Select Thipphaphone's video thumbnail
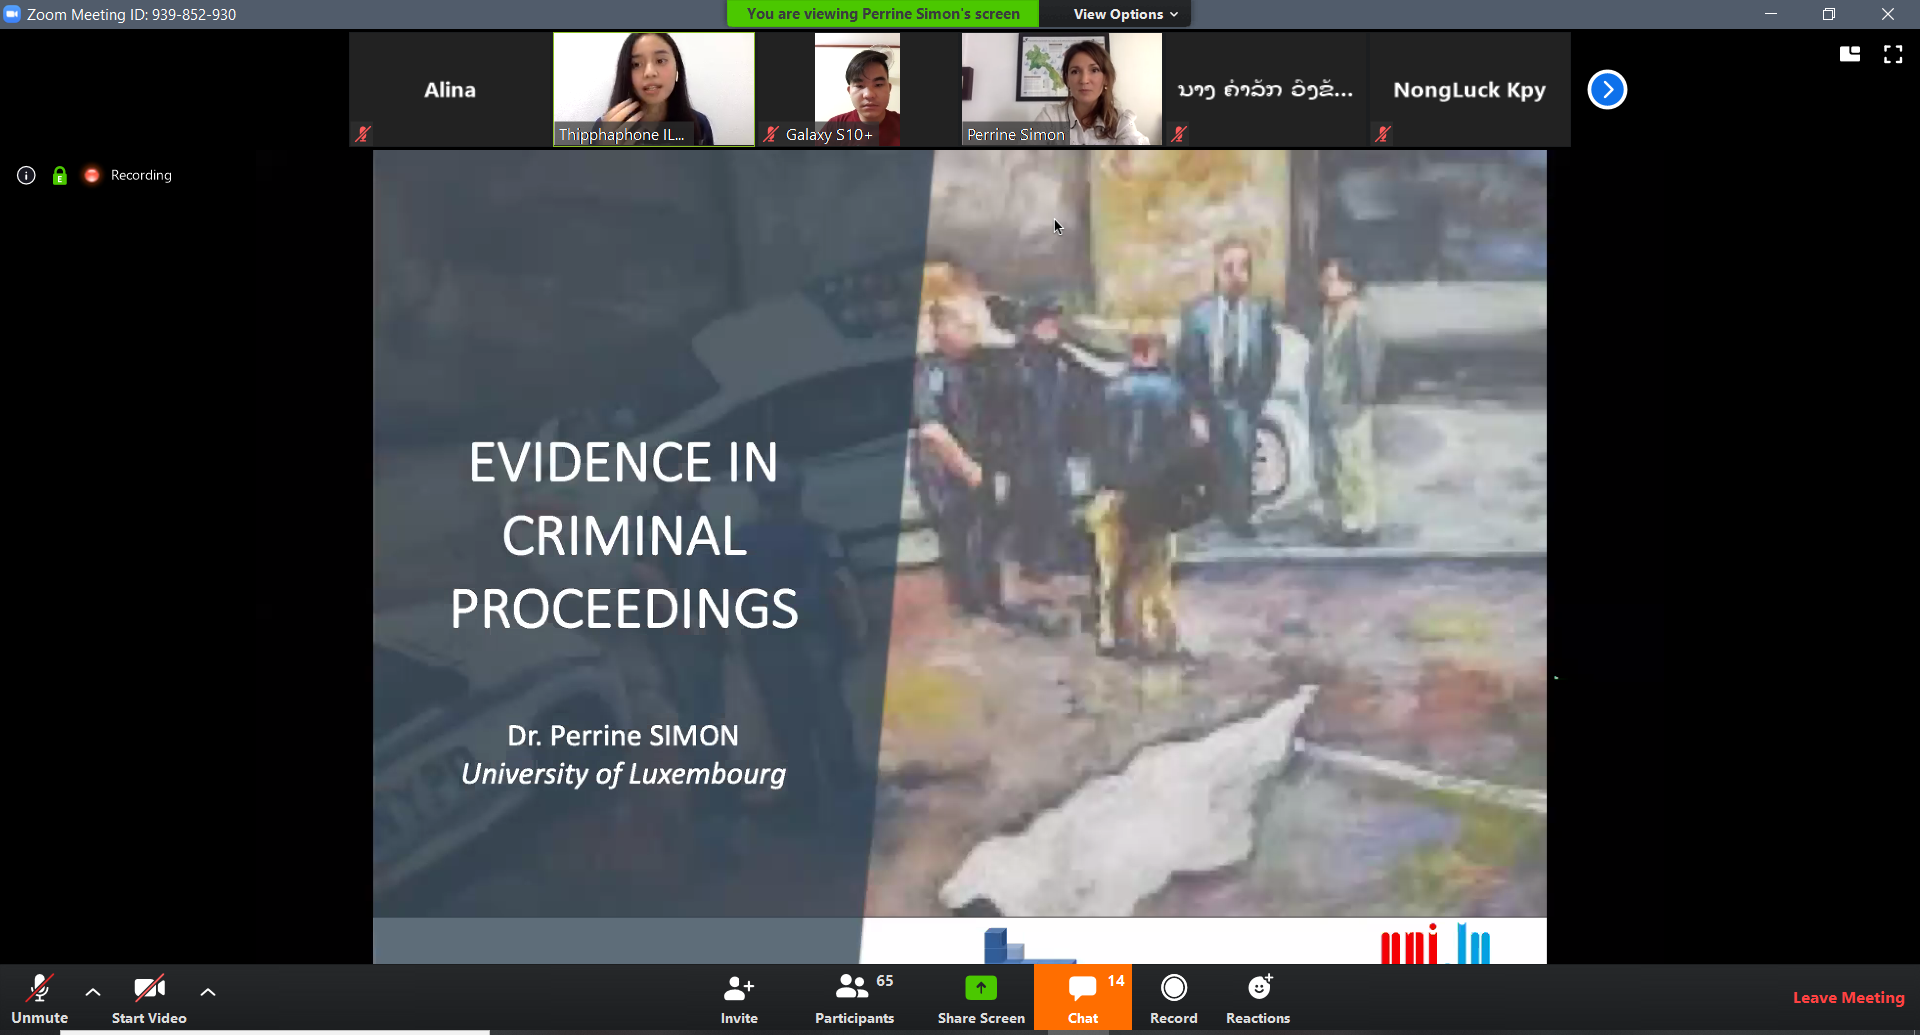The width and height of the screenshot is (1920, 1035). [x=654, y=90]
